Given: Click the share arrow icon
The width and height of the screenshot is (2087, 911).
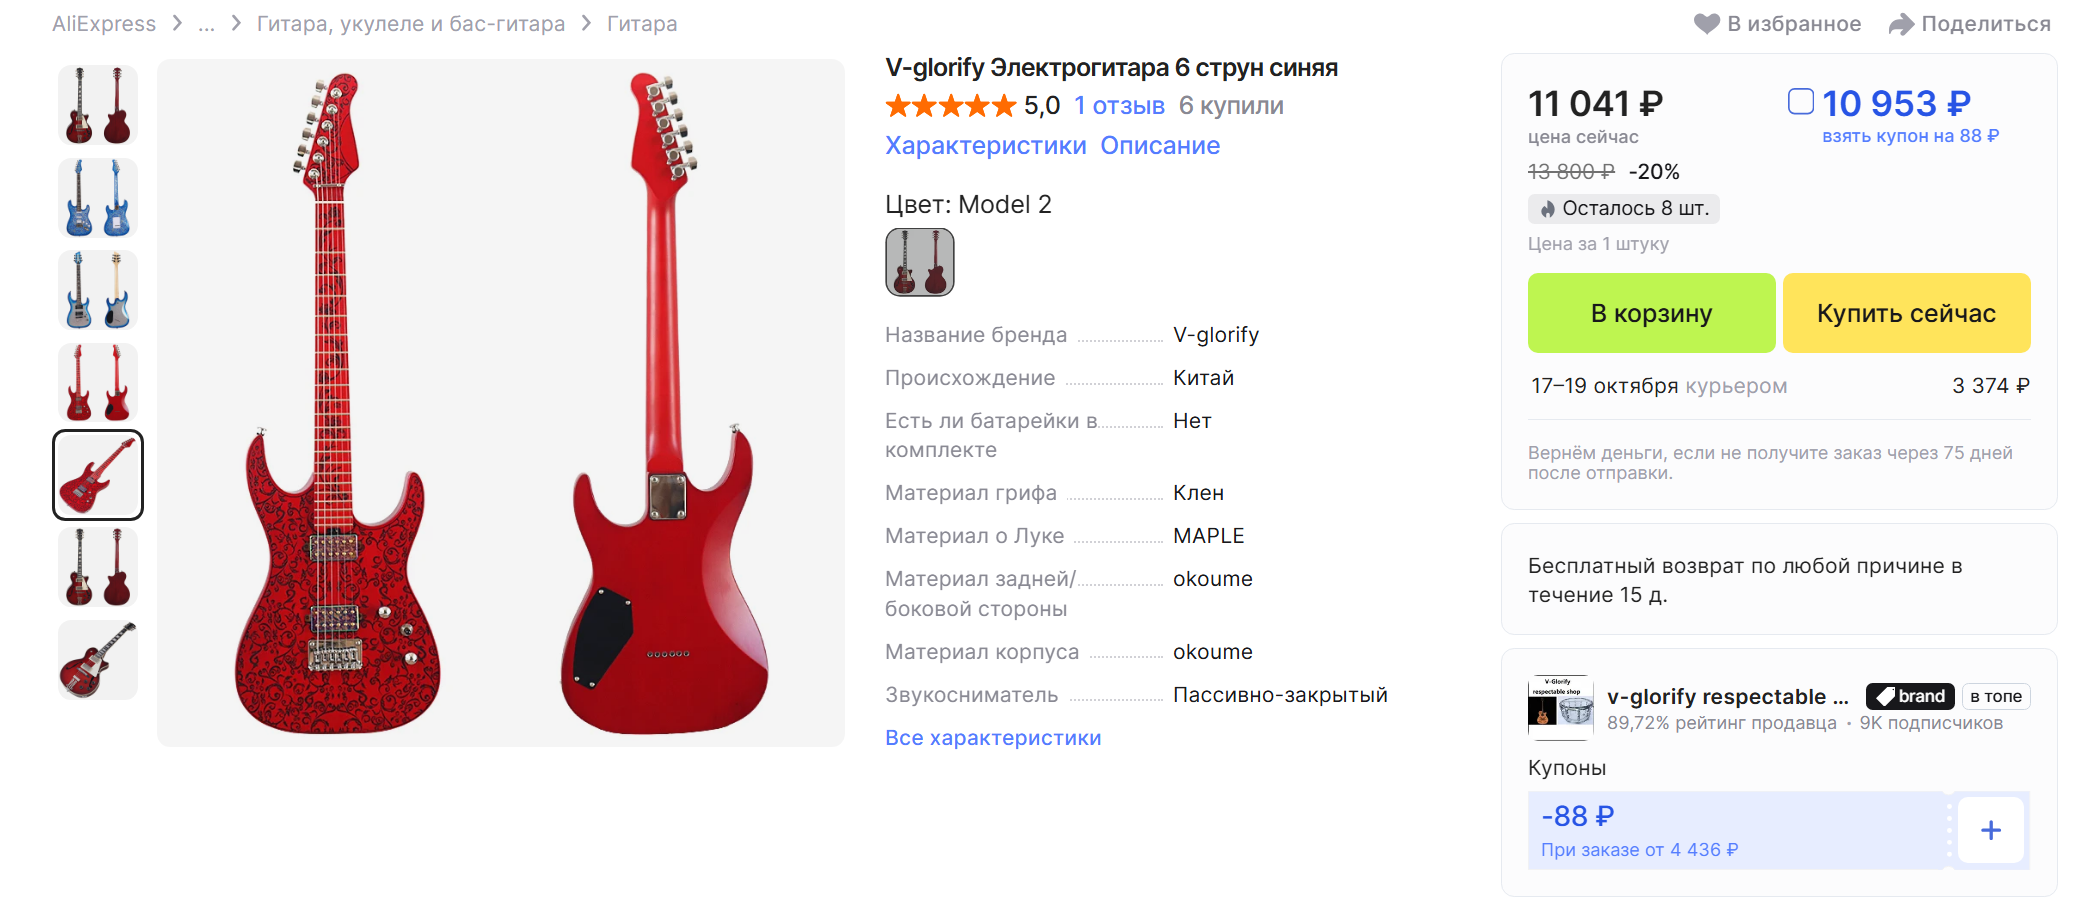Looking at the screenshot, I should coord(1901,24).
